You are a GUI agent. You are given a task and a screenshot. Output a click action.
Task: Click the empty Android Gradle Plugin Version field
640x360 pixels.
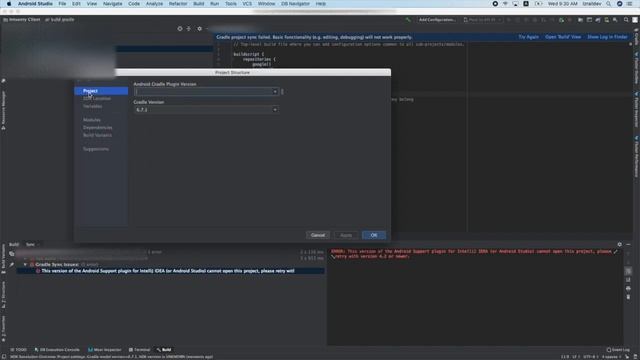tap(203, 91)
